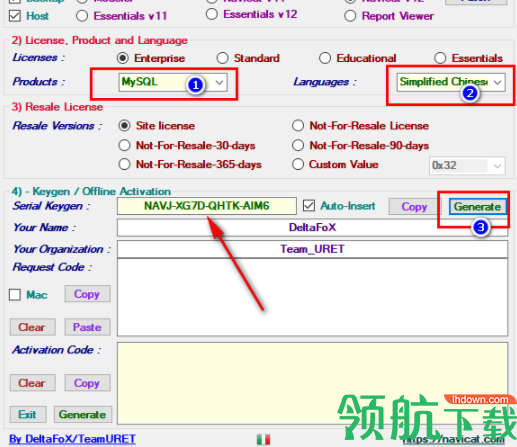Select Not-For-Resale-90-days option
Screen dimensions: 517x447
pyautogui.click(x=298, y=146)
